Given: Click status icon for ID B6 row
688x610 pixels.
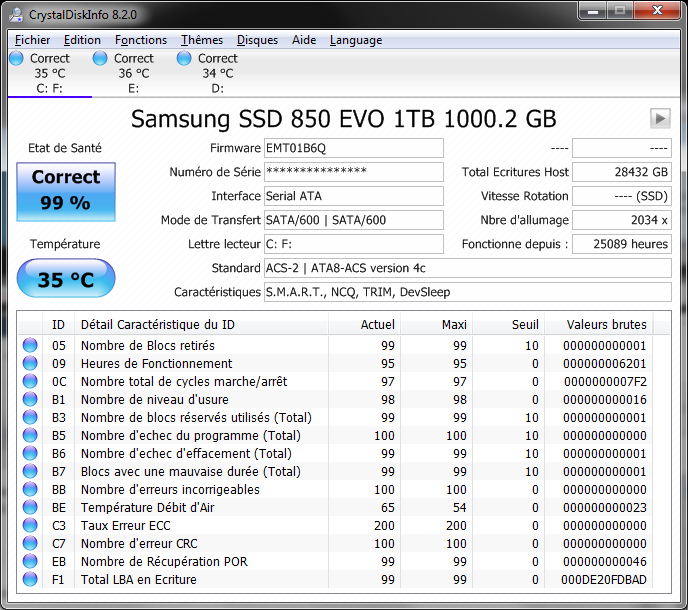Looking at the screenshot, I should point(30,453).
